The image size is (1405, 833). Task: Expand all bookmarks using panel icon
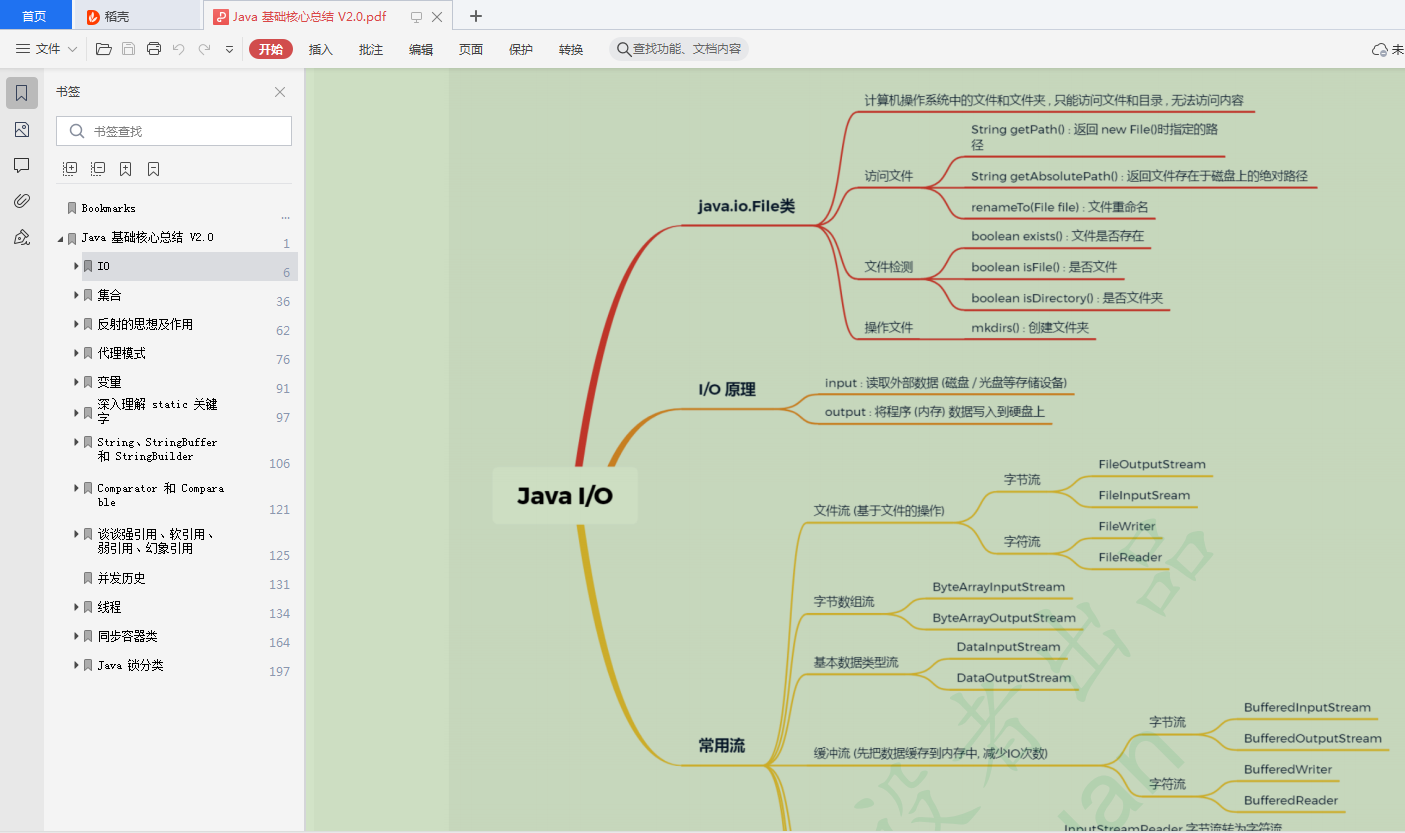[x=70, y=168]
